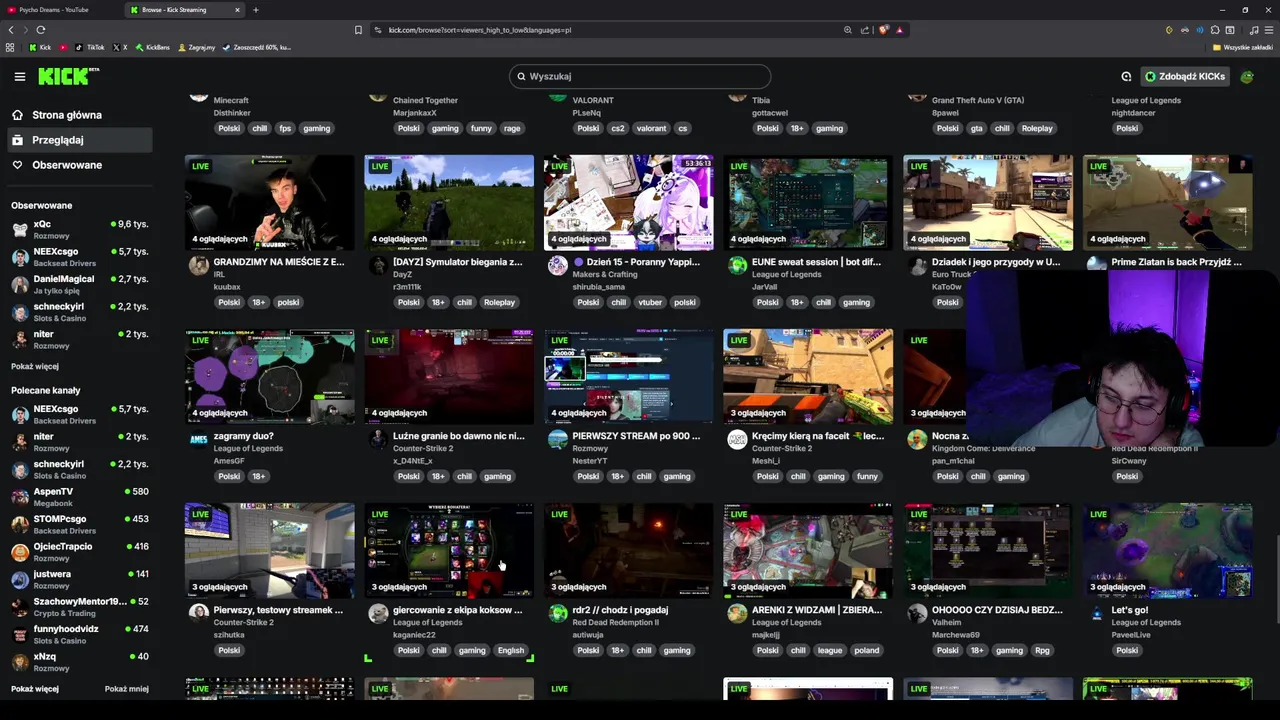Click the STOMPcsgo channel avatar
The width and height of the screenshot is (1280, 720).
(20, 524)
